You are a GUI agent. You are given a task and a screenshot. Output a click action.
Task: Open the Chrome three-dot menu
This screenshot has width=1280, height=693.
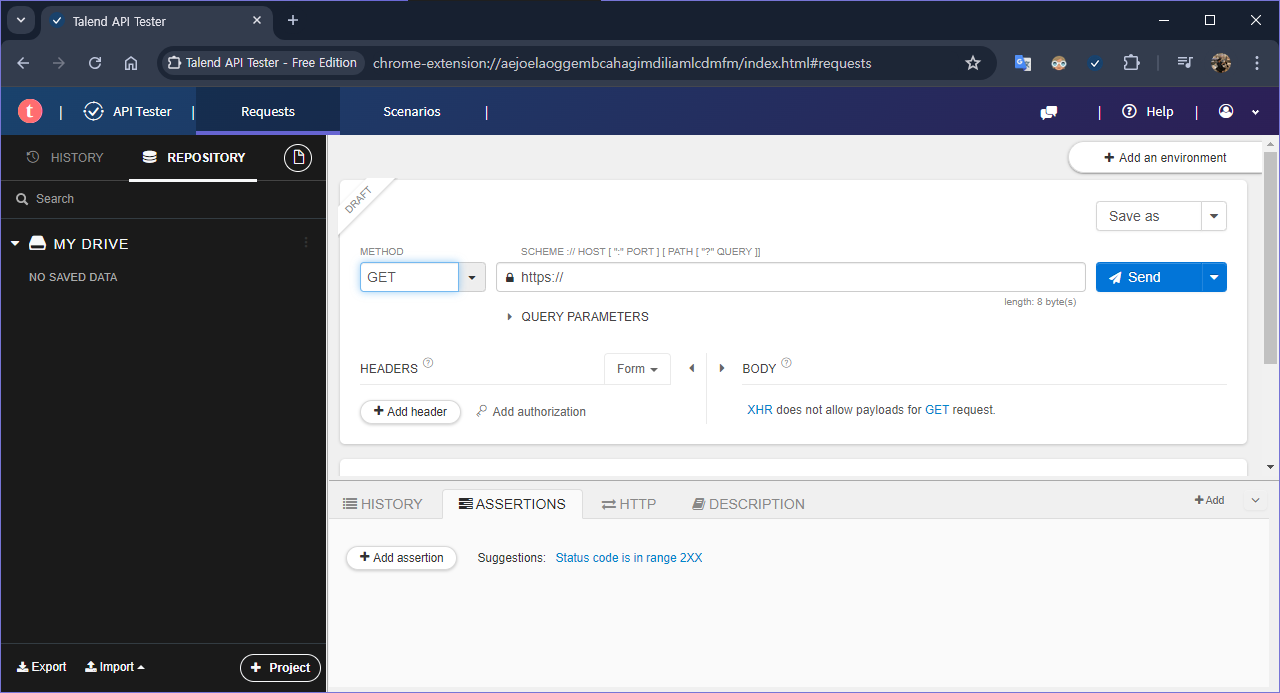pyautogui.click(x=1257, y=63)
